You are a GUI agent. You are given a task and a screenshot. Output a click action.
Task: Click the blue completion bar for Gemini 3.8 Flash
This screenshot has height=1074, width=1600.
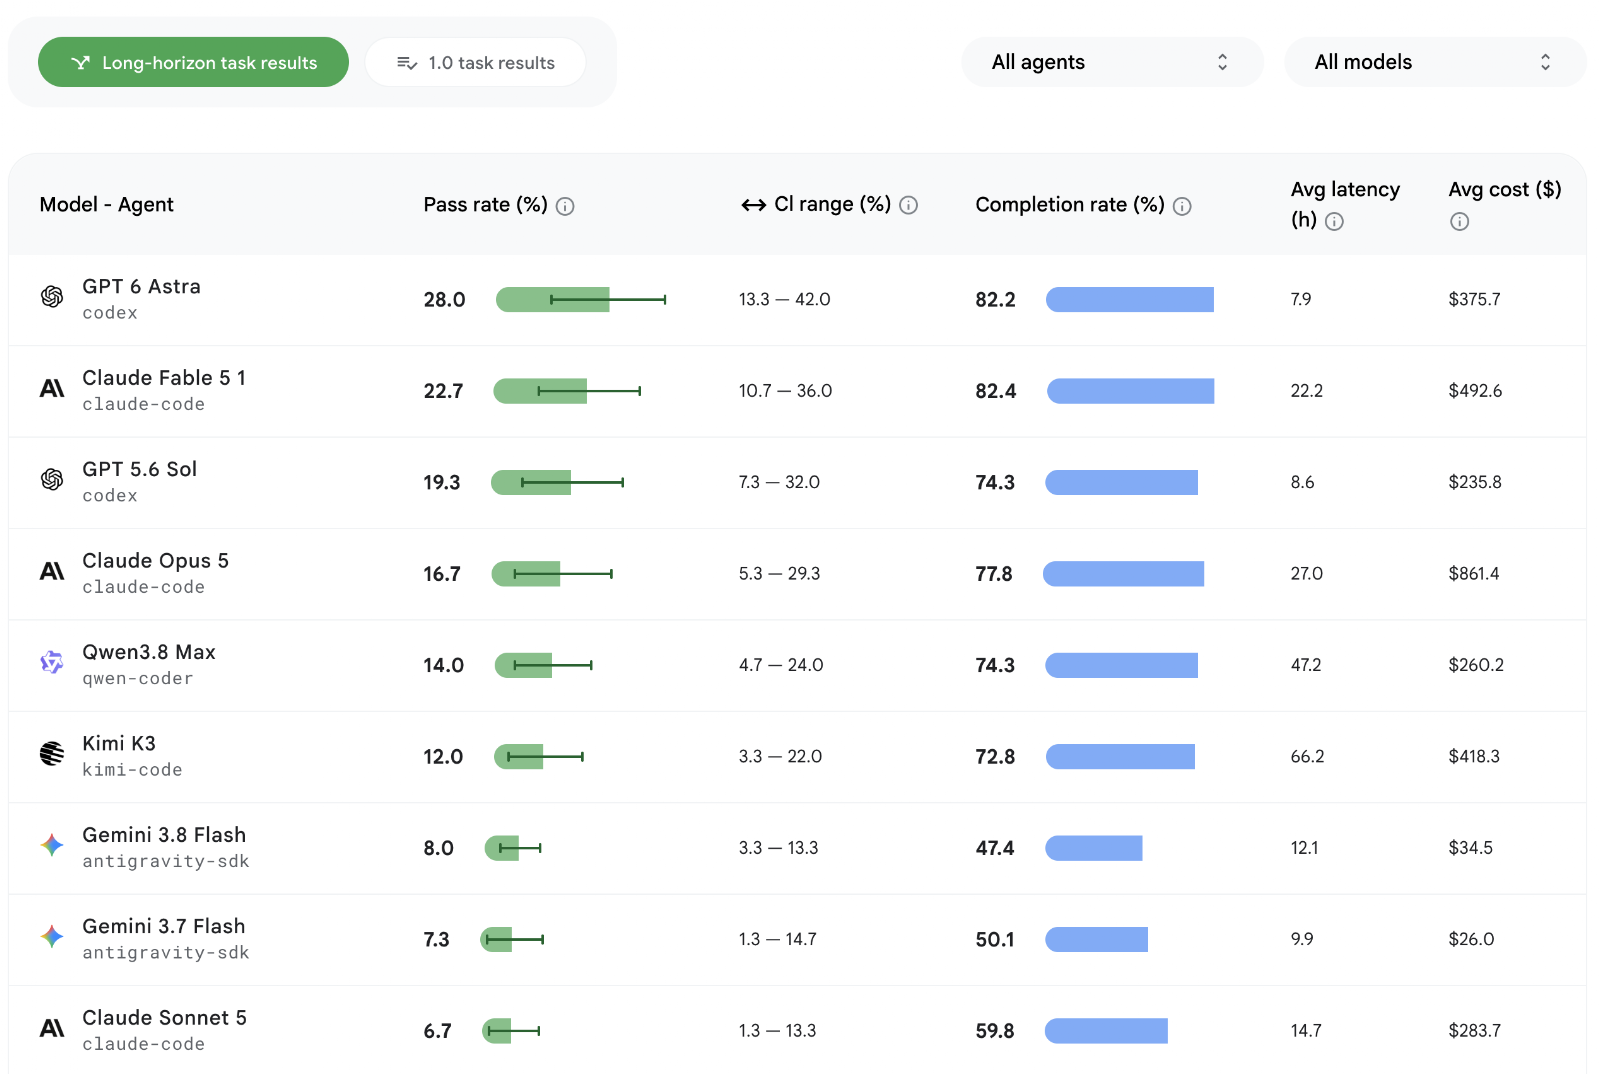[x=1094, y=848]
